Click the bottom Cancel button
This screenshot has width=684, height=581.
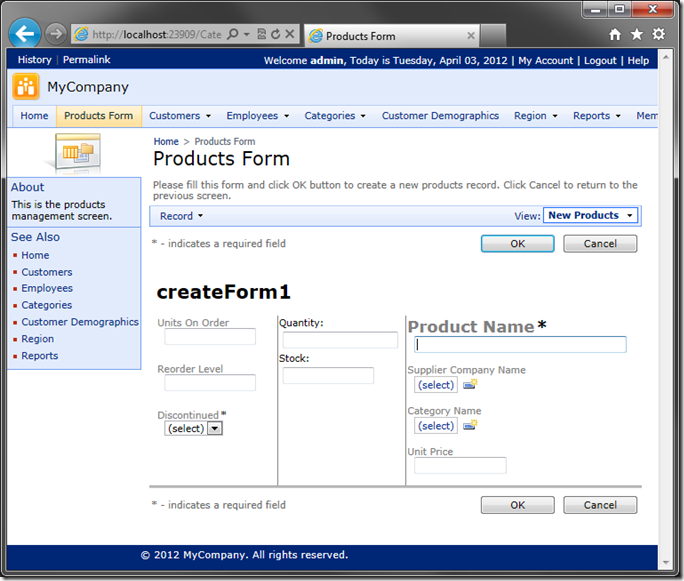[x=600, y=505]
